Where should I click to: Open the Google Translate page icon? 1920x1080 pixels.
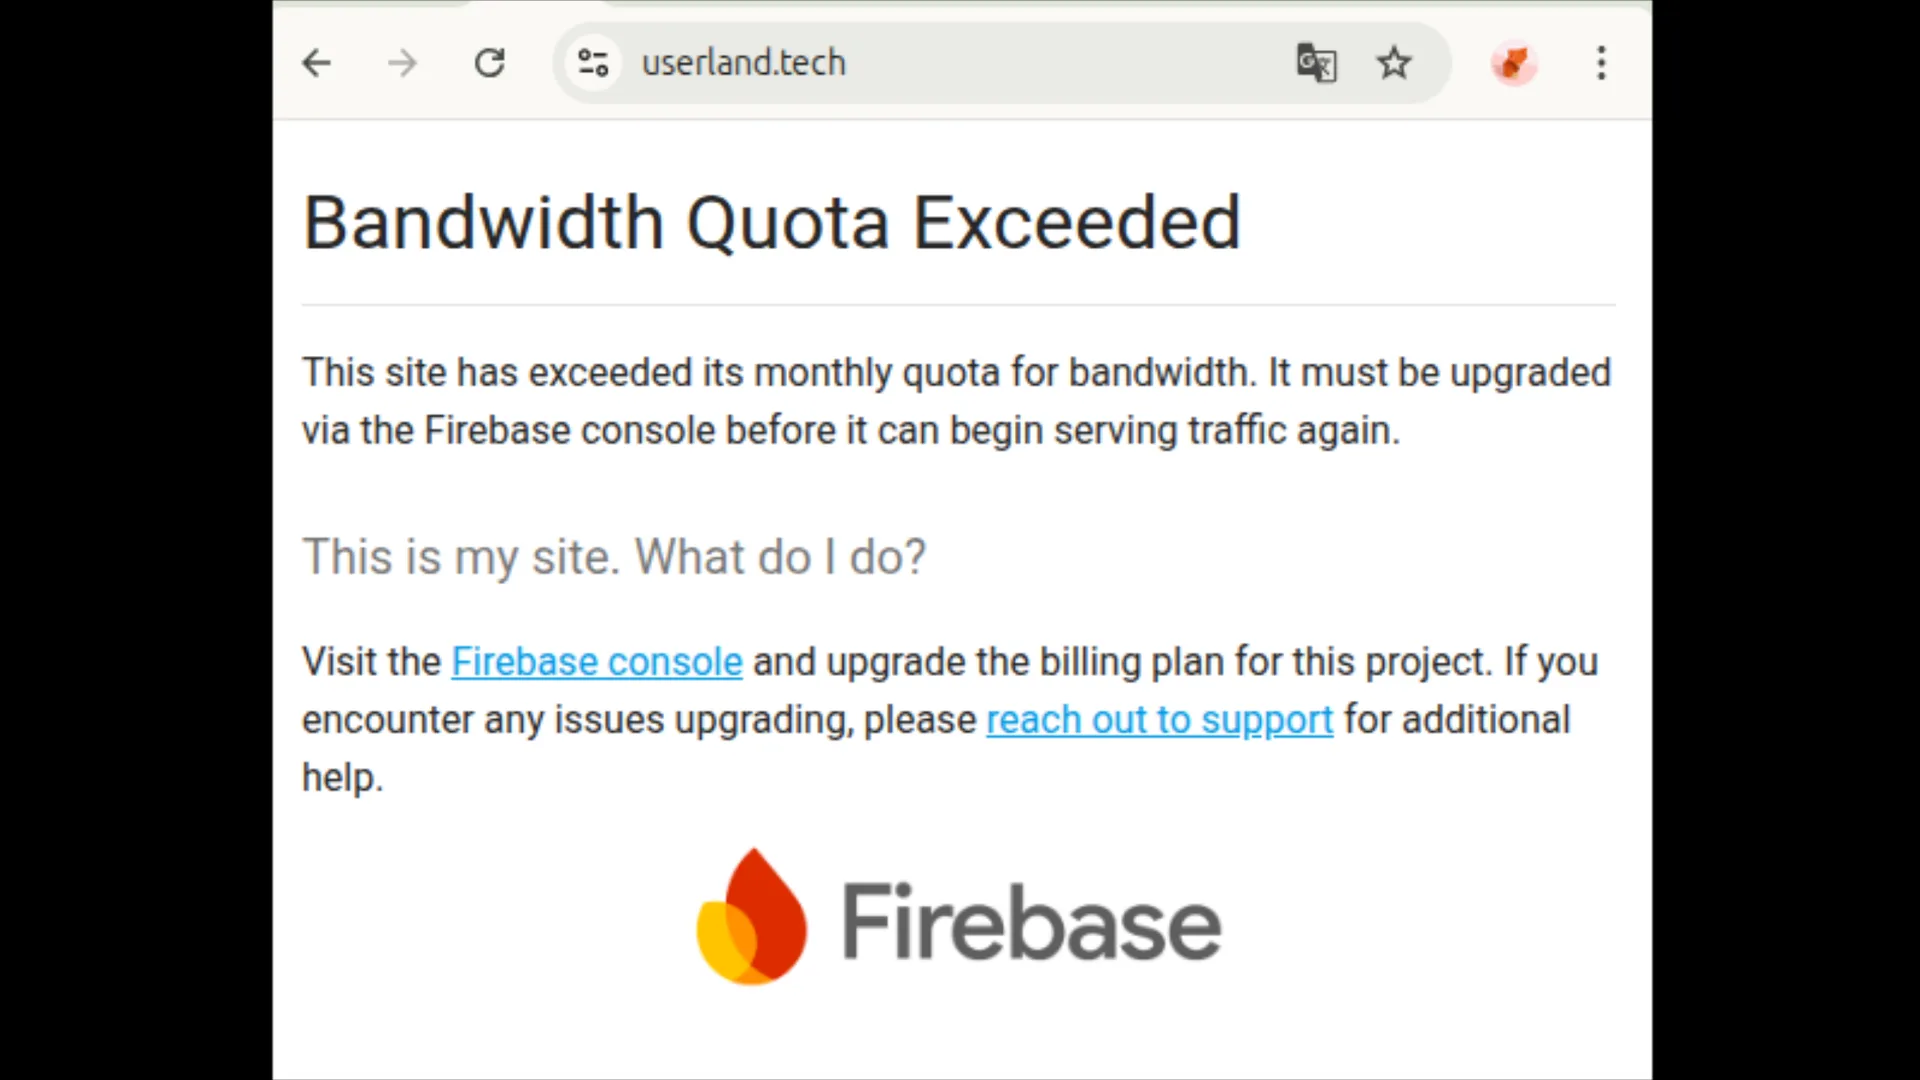coord(1316,63)
